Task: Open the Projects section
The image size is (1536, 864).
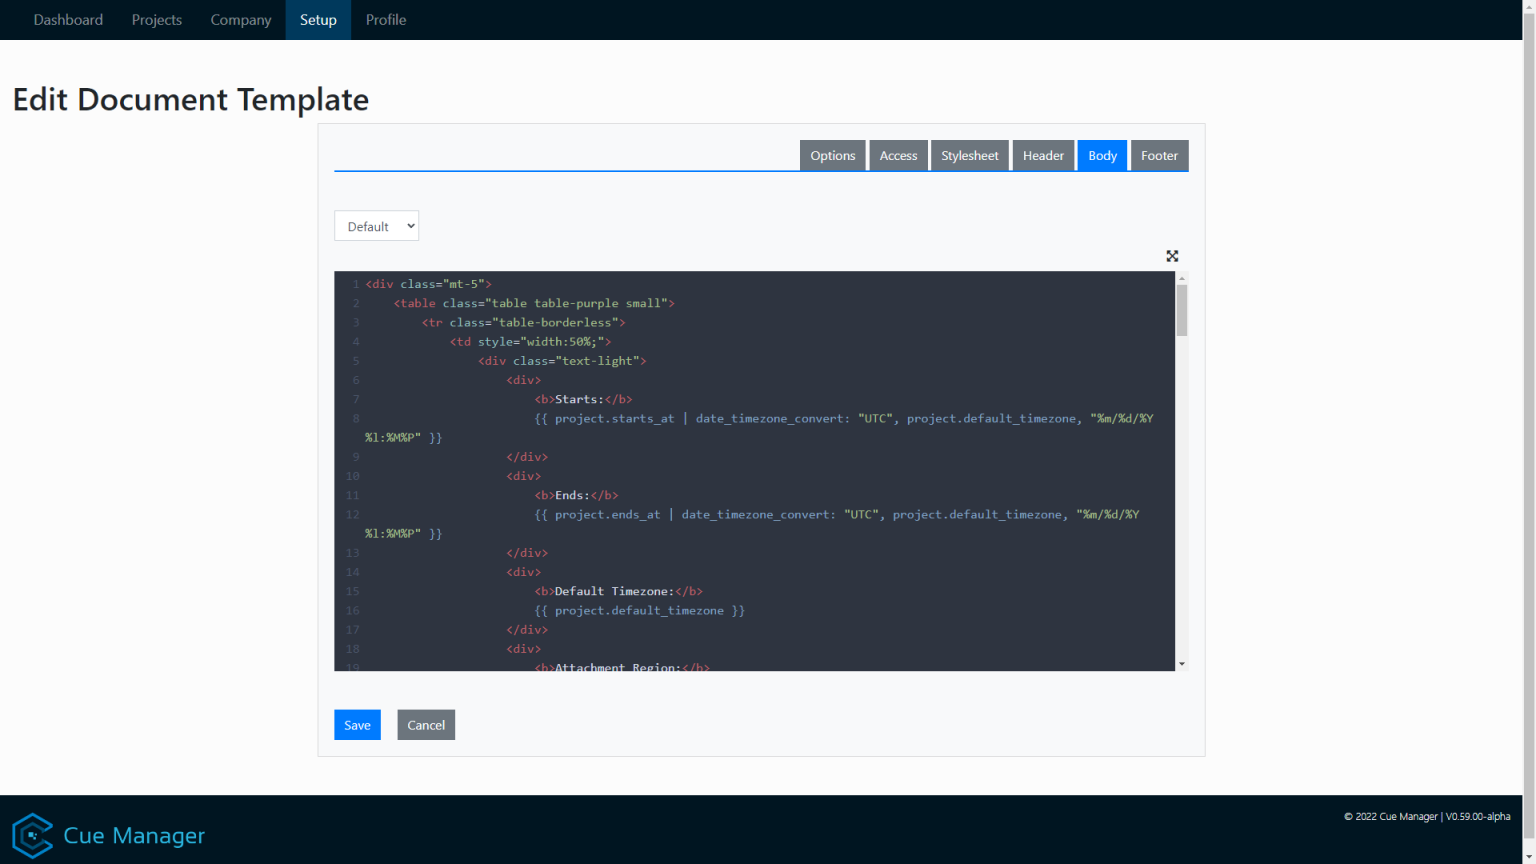Action: [156, 19]
